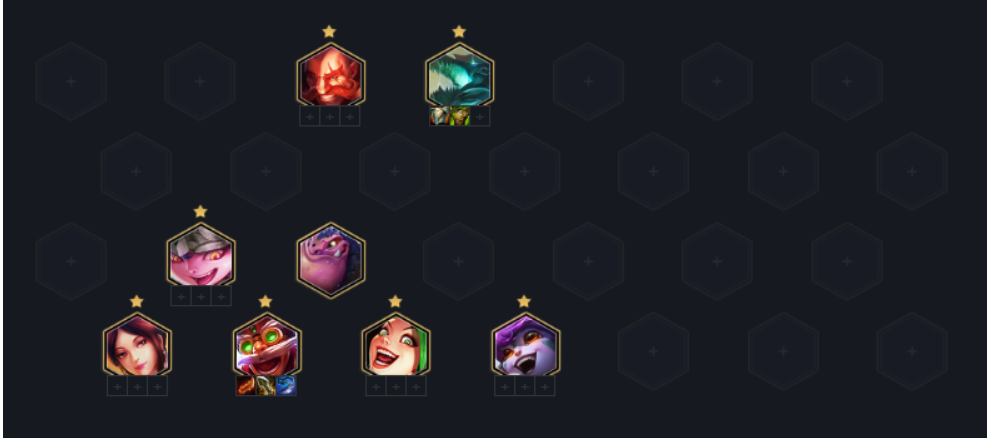Click the blue item equipped on Ziggs
987x438 pixels.
[286, 386]
